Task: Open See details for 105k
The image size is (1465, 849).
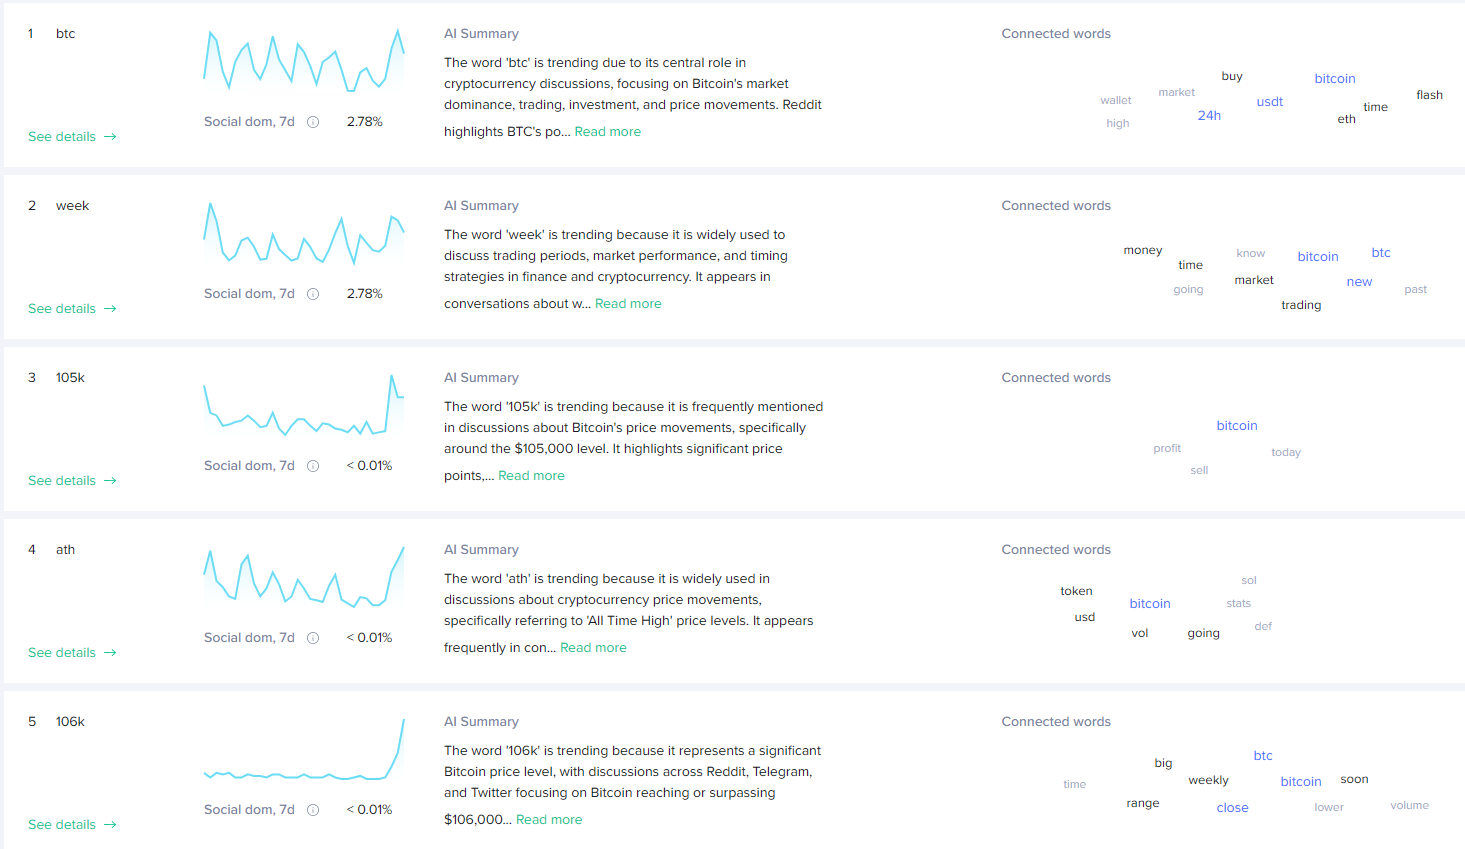Action: pos(72,481)
